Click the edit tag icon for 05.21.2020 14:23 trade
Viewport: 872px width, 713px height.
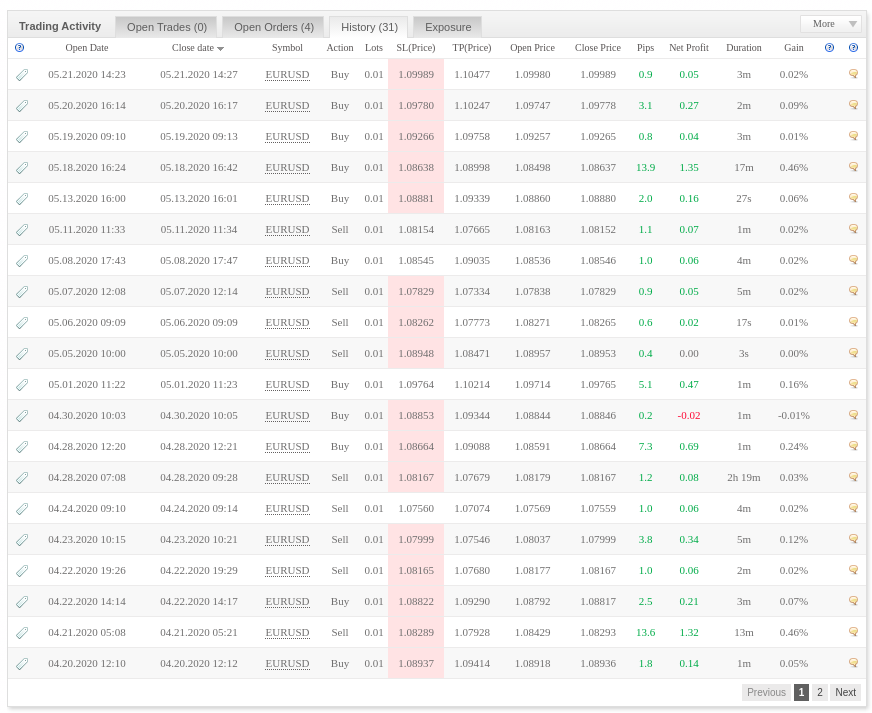[22, 75]
